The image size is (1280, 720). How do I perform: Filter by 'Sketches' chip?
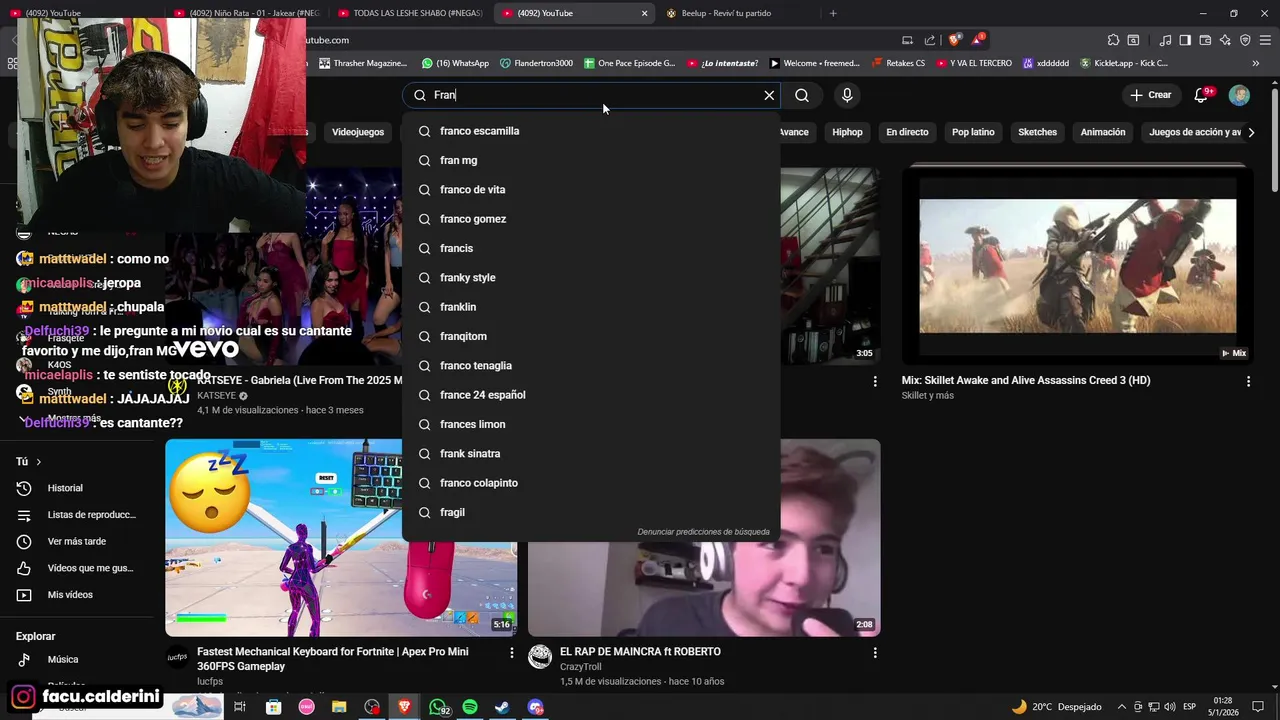[1037, 132]
